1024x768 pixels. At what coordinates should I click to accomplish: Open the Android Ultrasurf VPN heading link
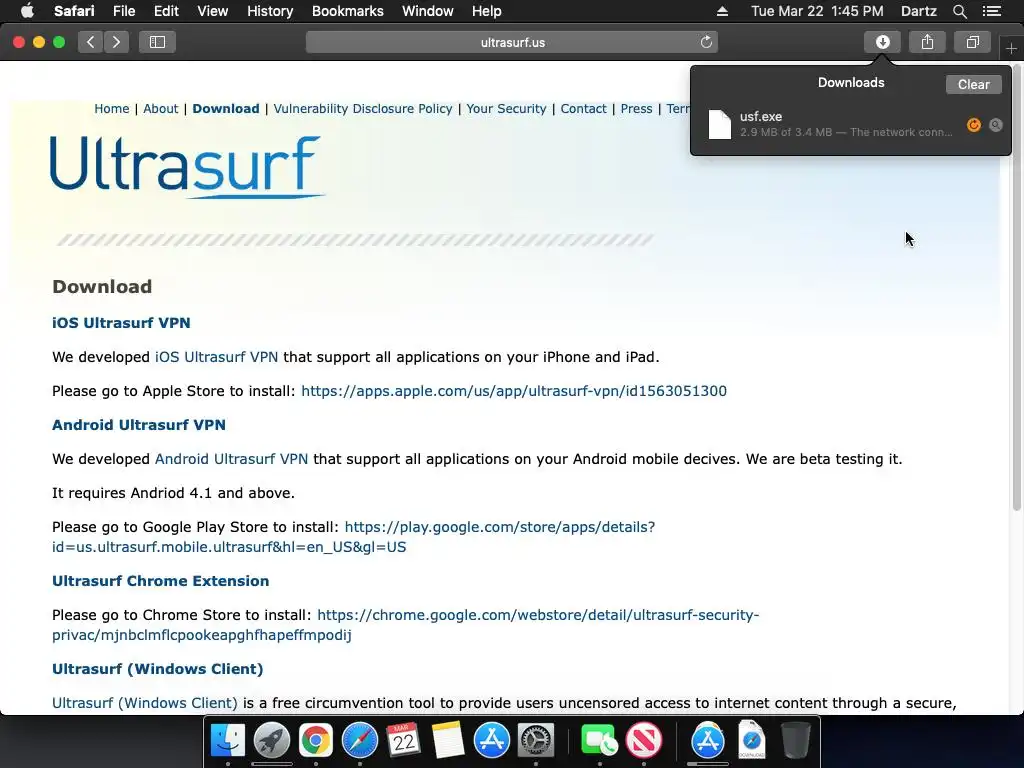pyautogui.click(x=138, y=424)
